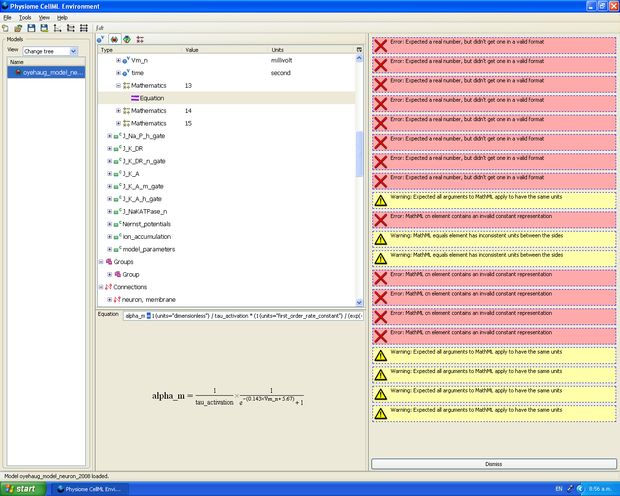
Task: Expand the J_K_A component
Action: coord(110,174)
